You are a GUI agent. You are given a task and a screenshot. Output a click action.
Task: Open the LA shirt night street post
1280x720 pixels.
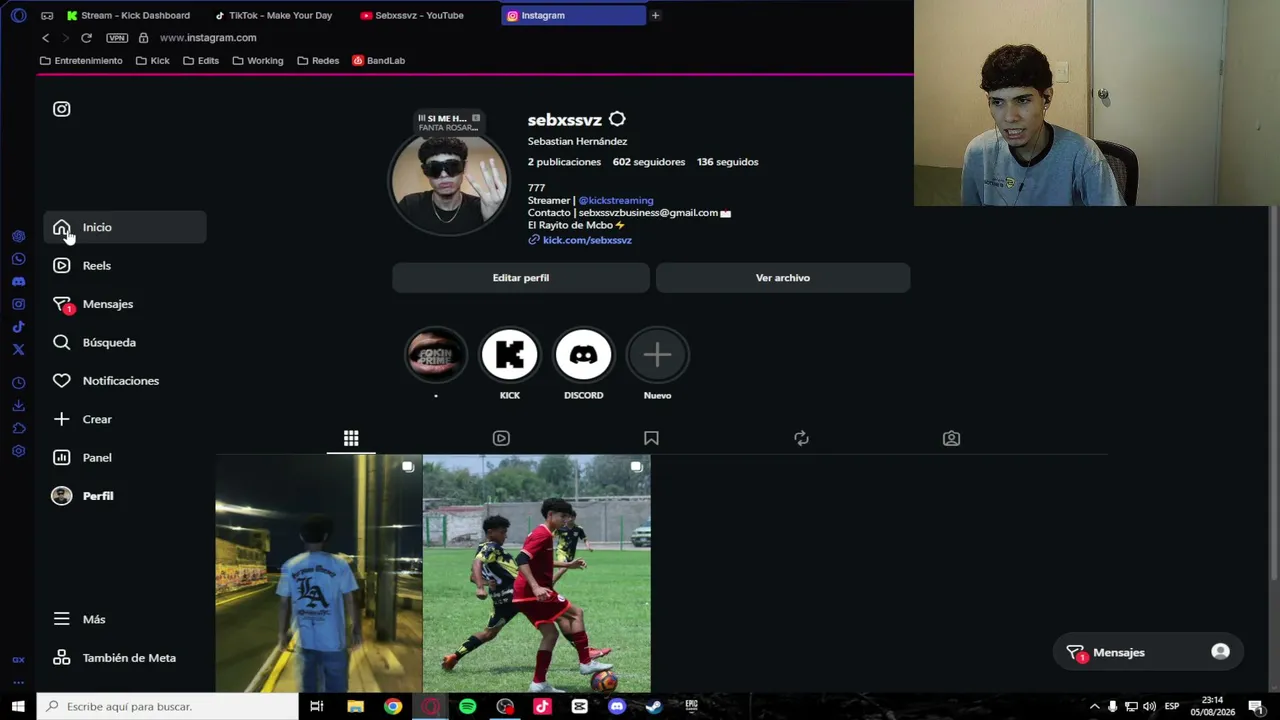319,574
